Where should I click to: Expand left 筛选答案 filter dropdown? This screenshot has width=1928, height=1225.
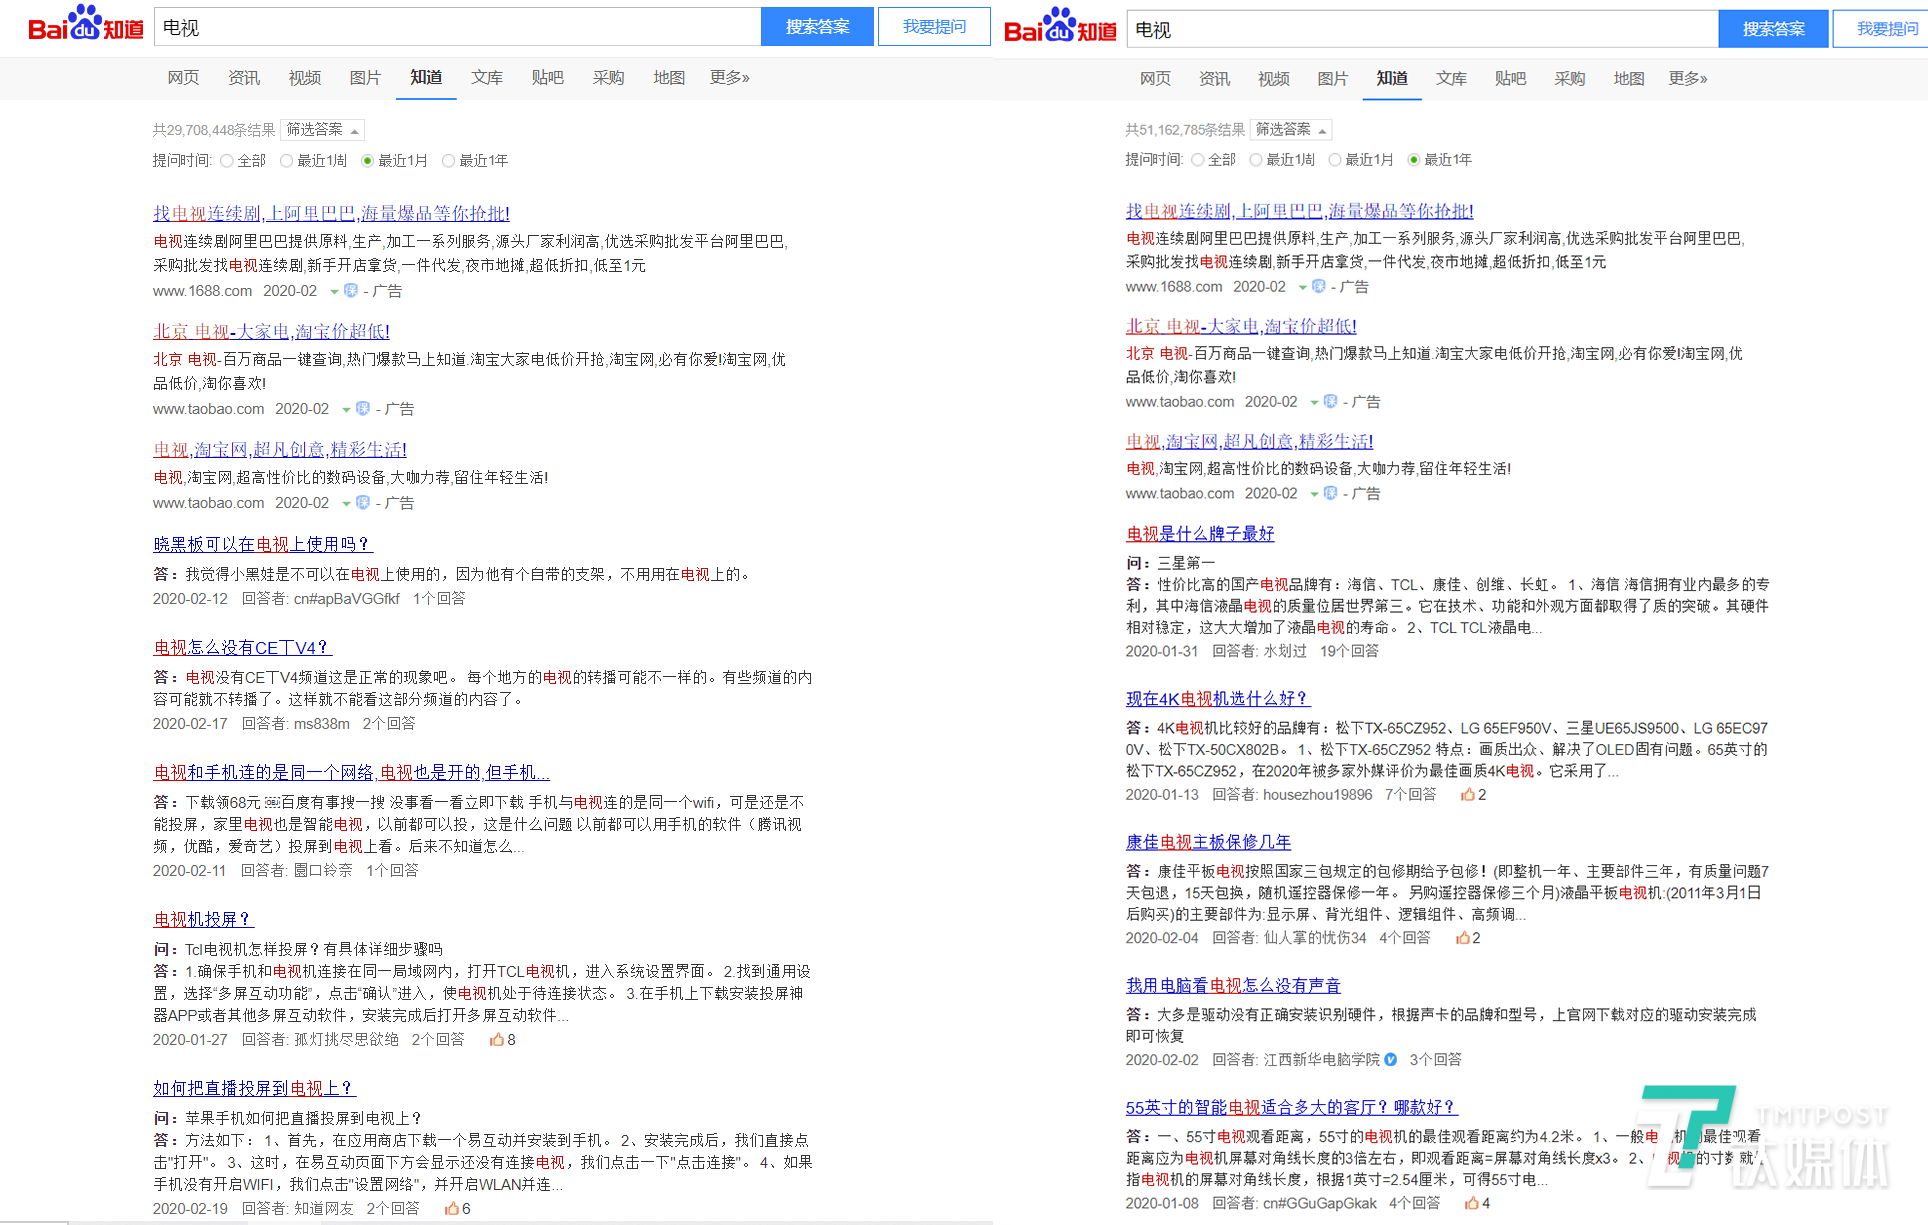(x=322, y=130)
